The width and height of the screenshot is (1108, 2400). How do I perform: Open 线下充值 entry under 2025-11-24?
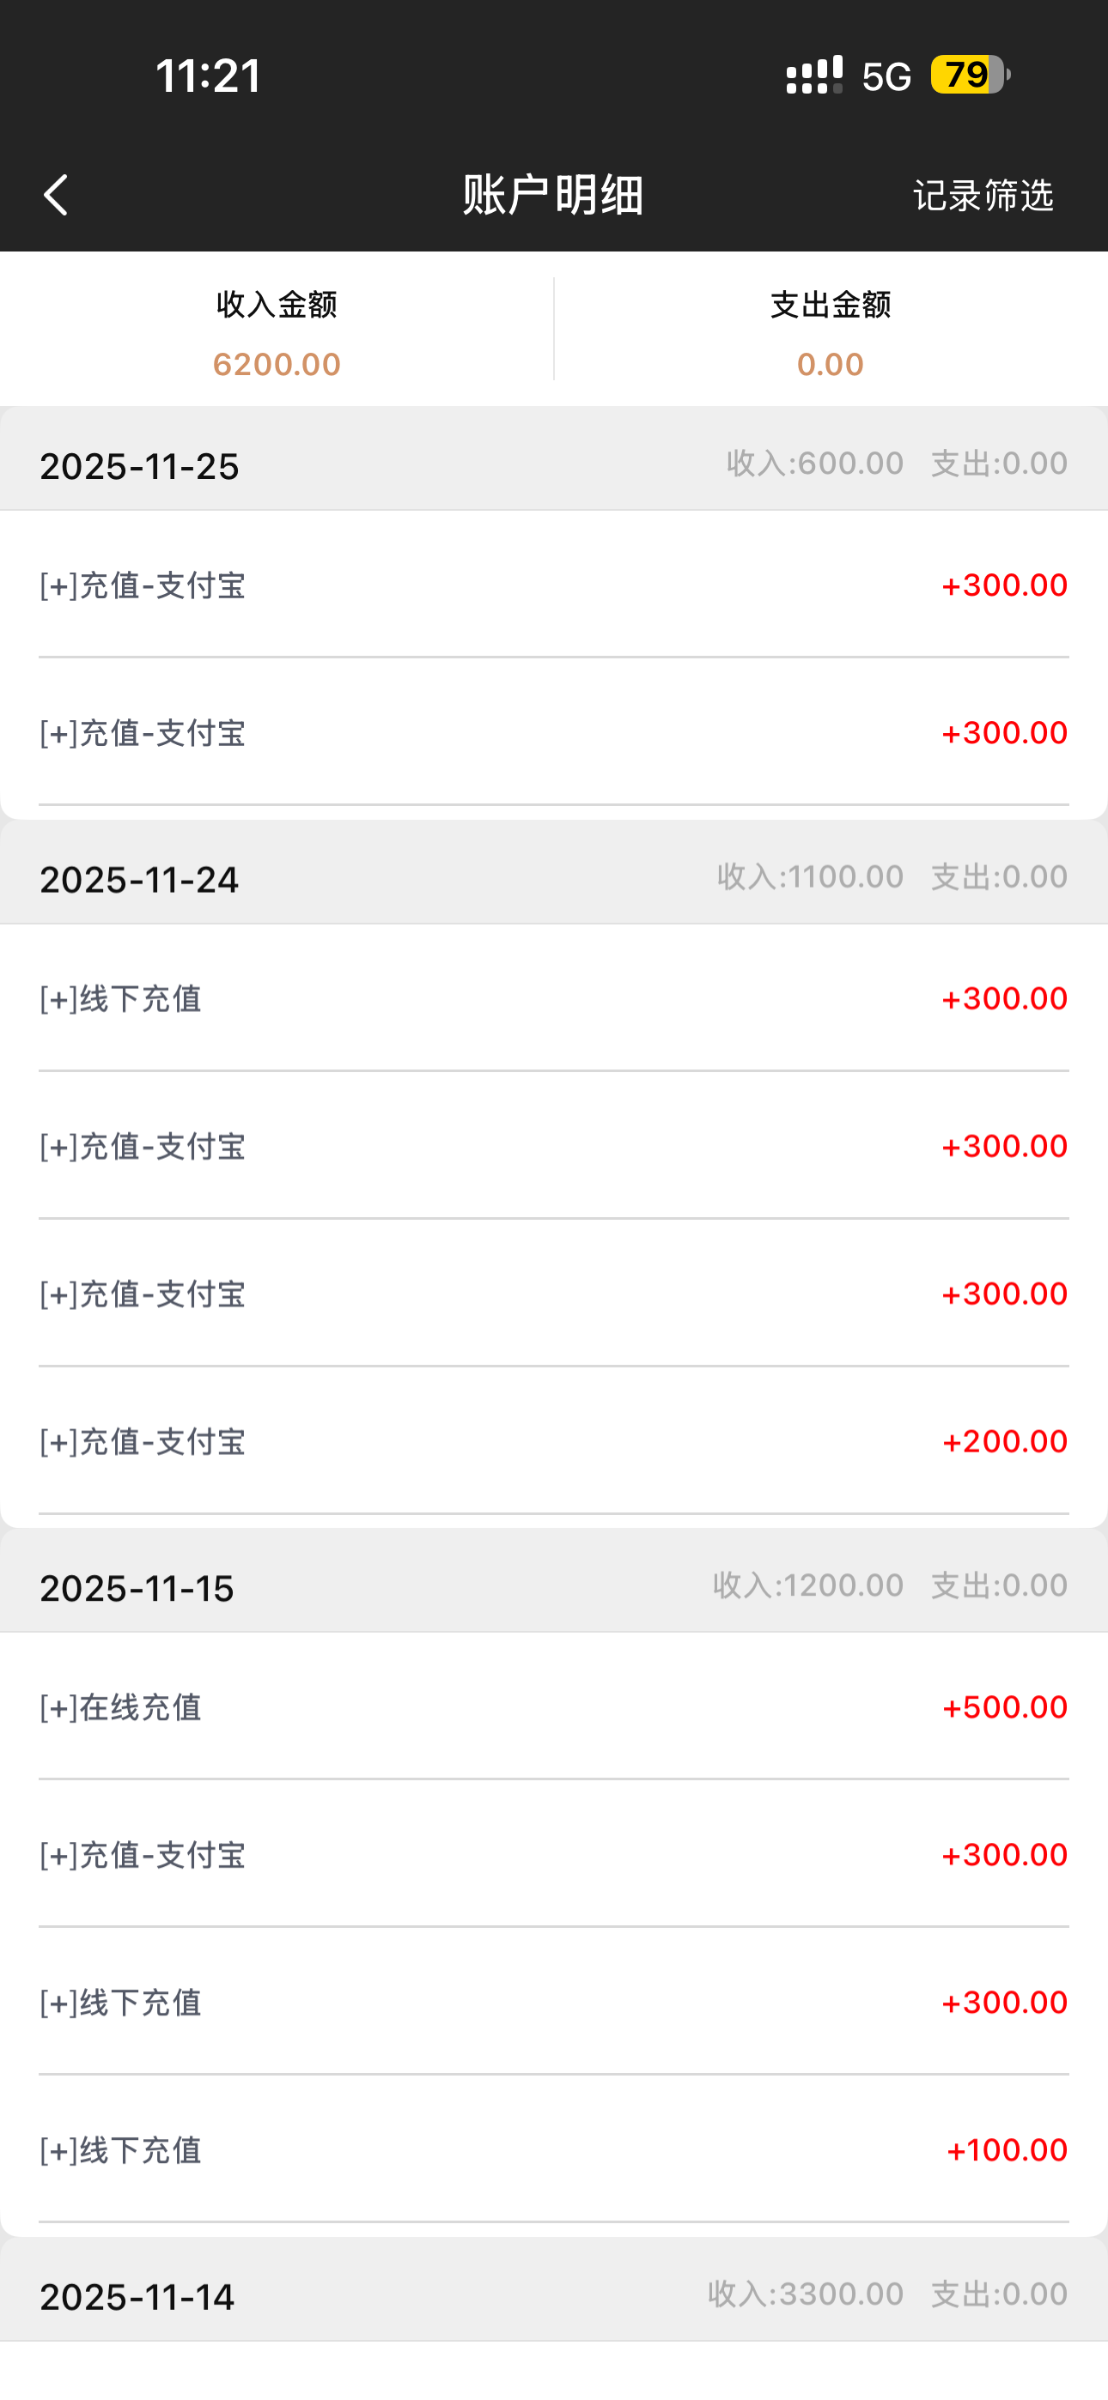pyautogui.click(x=553, y=998)
